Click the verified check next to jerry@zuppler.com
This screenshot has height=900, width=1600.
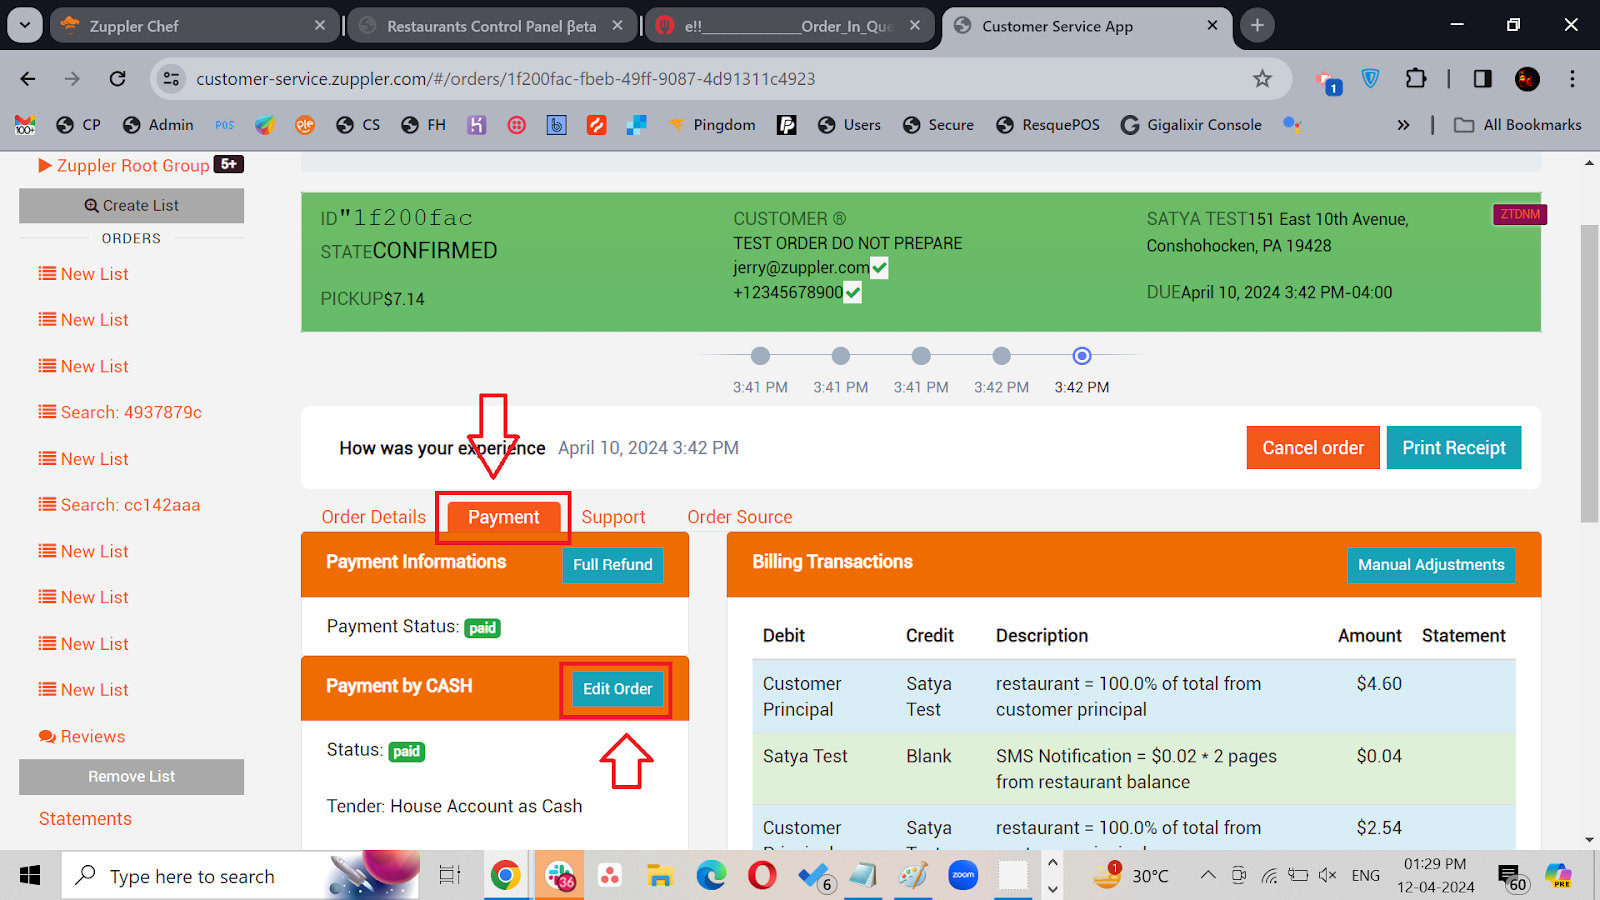[879, 268]
